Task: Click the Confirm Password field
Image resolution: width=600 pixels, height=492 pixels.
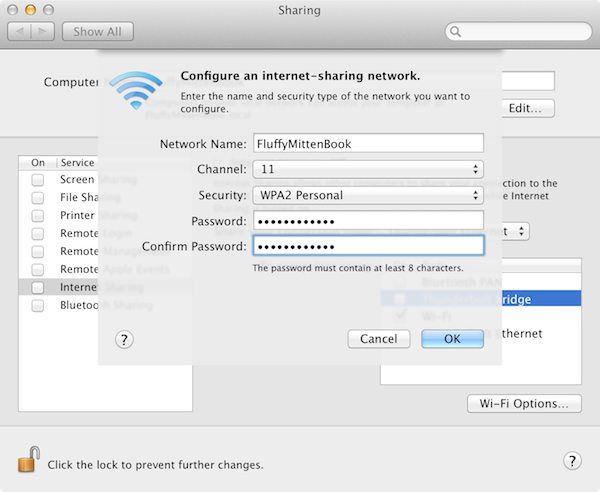Action: click(368, 246)
